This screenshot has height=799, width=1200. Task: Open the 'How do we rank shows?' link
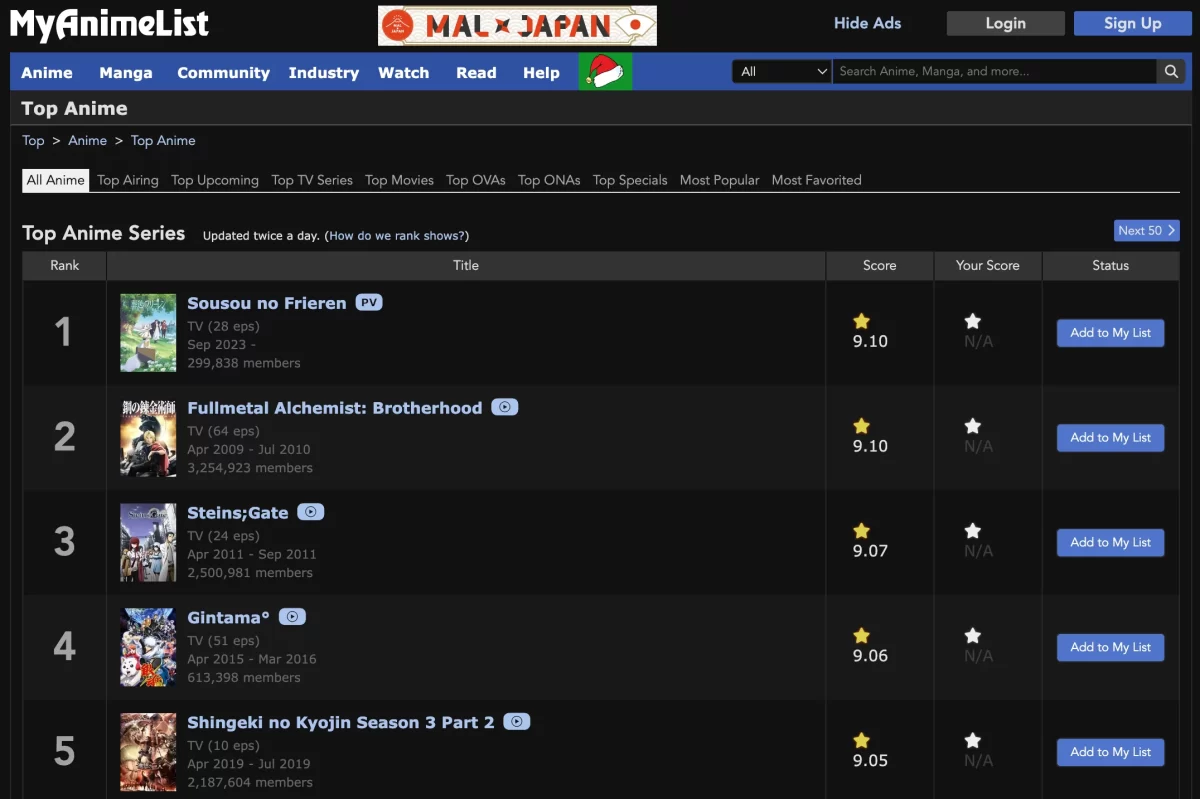[397, 236]
